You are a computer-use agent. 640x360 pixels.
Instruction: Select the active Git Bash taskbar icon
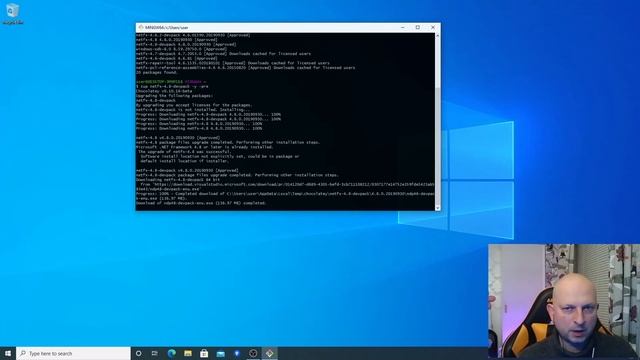pos(269,353)
